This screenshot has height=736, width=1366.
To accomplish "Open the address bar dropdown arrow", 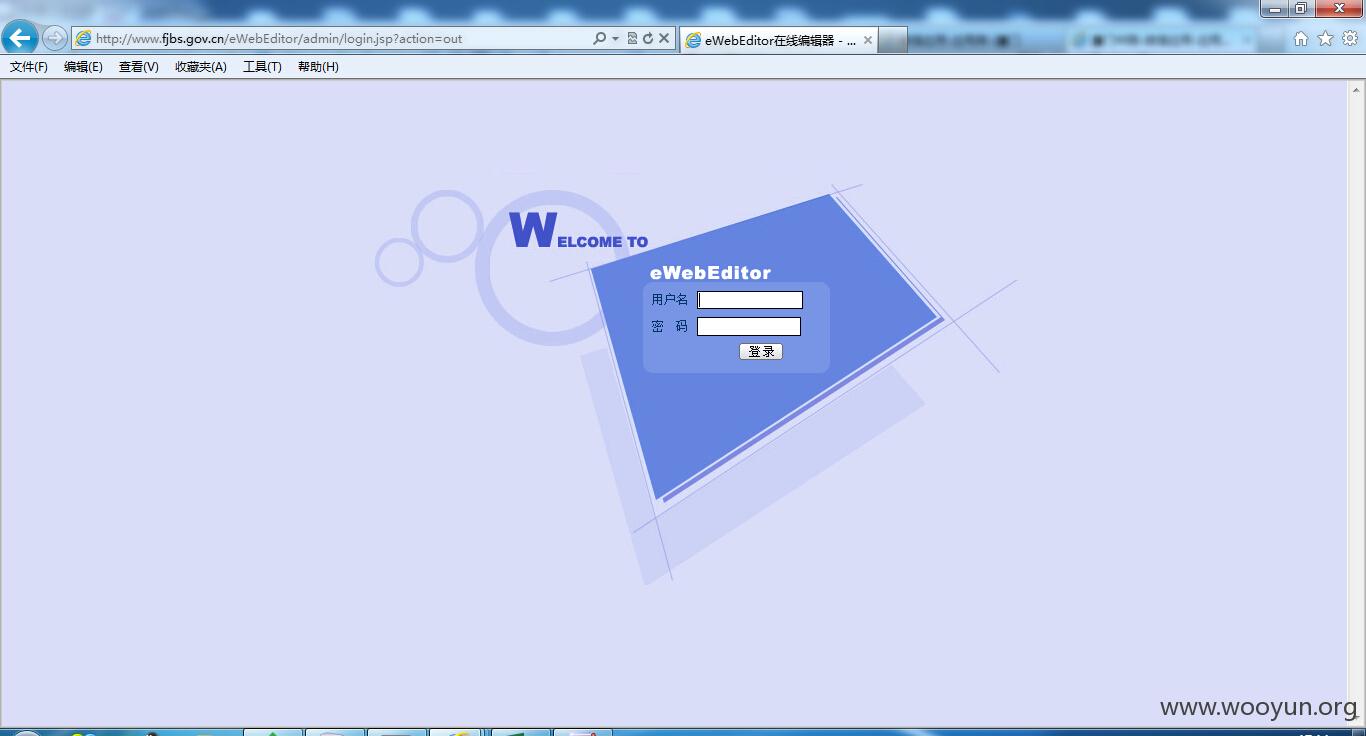I will [x=615, y=38].
